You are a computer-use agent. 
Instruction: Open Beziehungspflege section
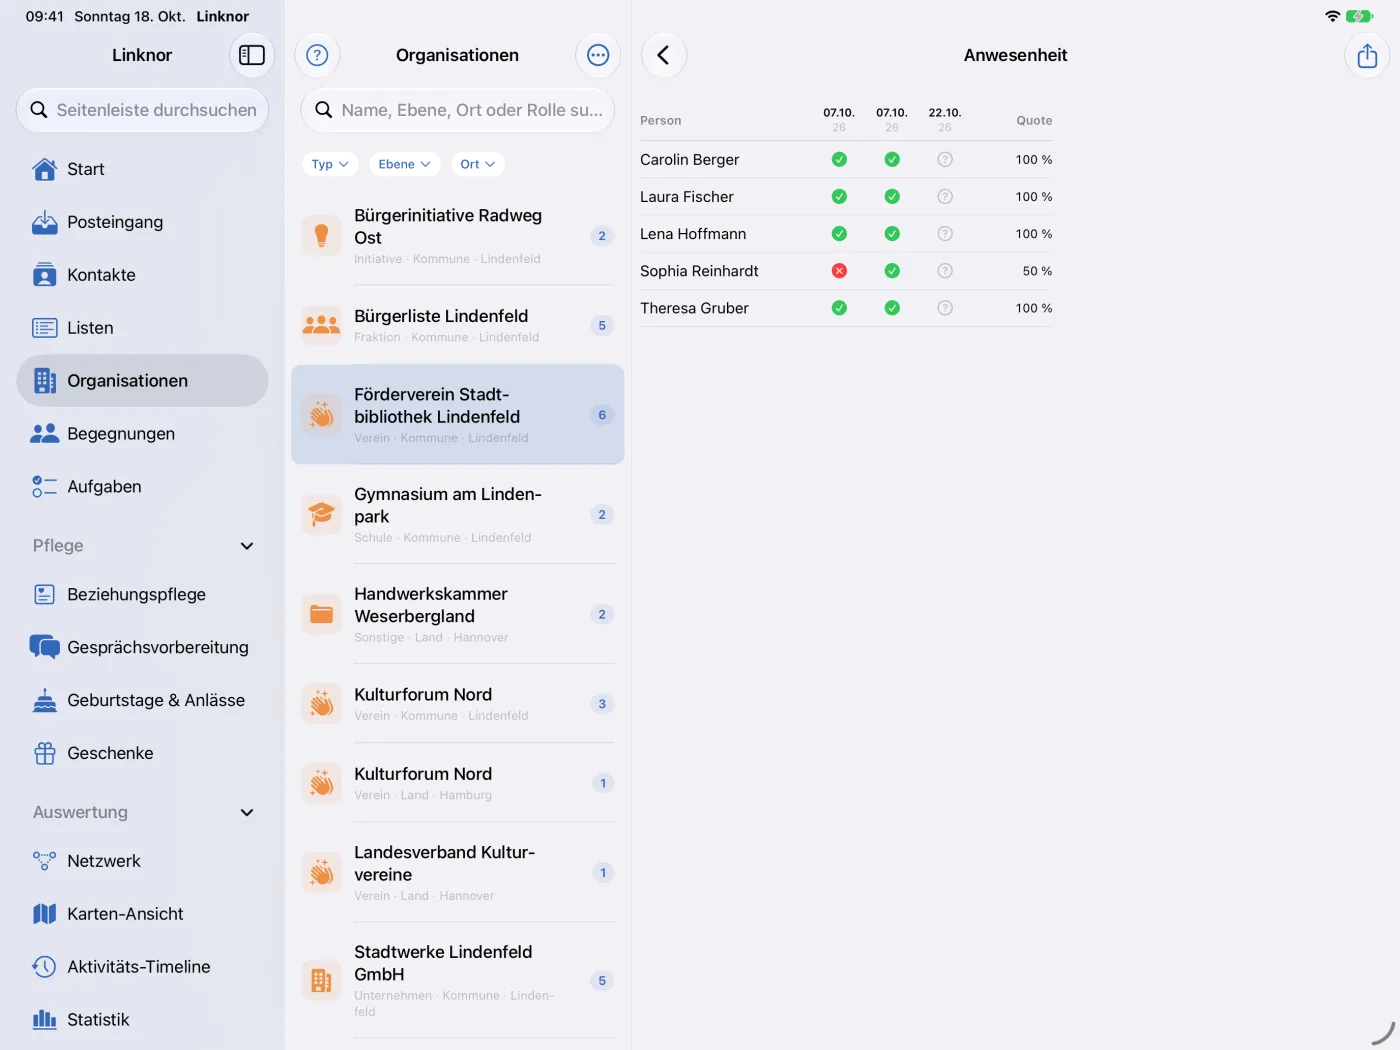point(142,595)
